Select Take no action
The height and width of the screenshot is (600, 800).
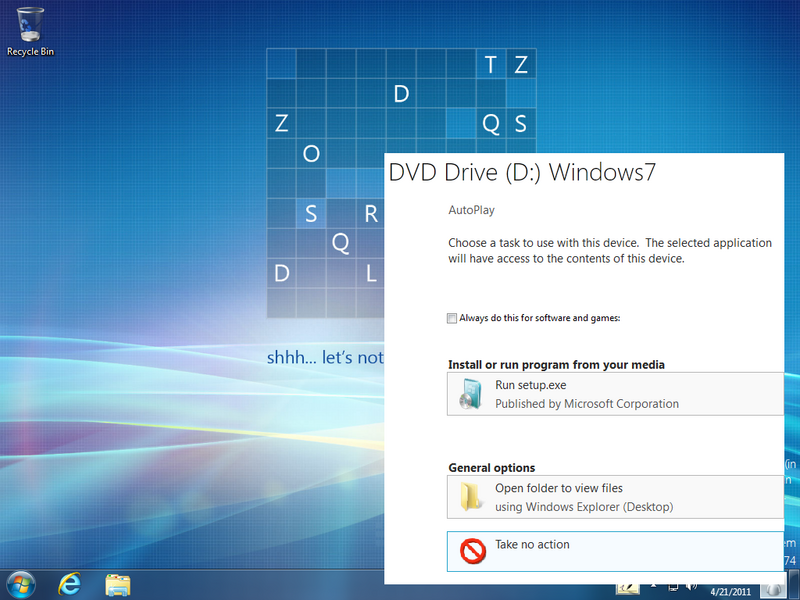[615, 551]
